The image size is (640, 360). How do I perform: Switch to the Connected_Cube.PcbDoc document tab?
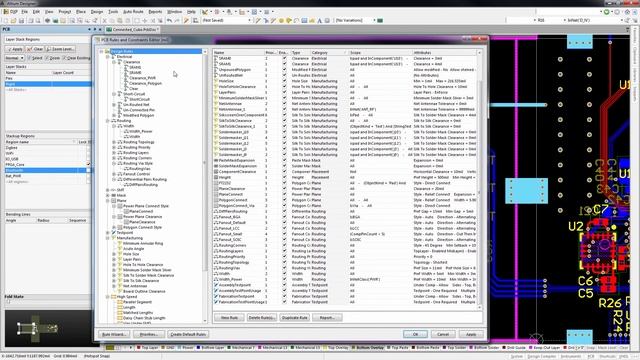[x=132, y=29]
